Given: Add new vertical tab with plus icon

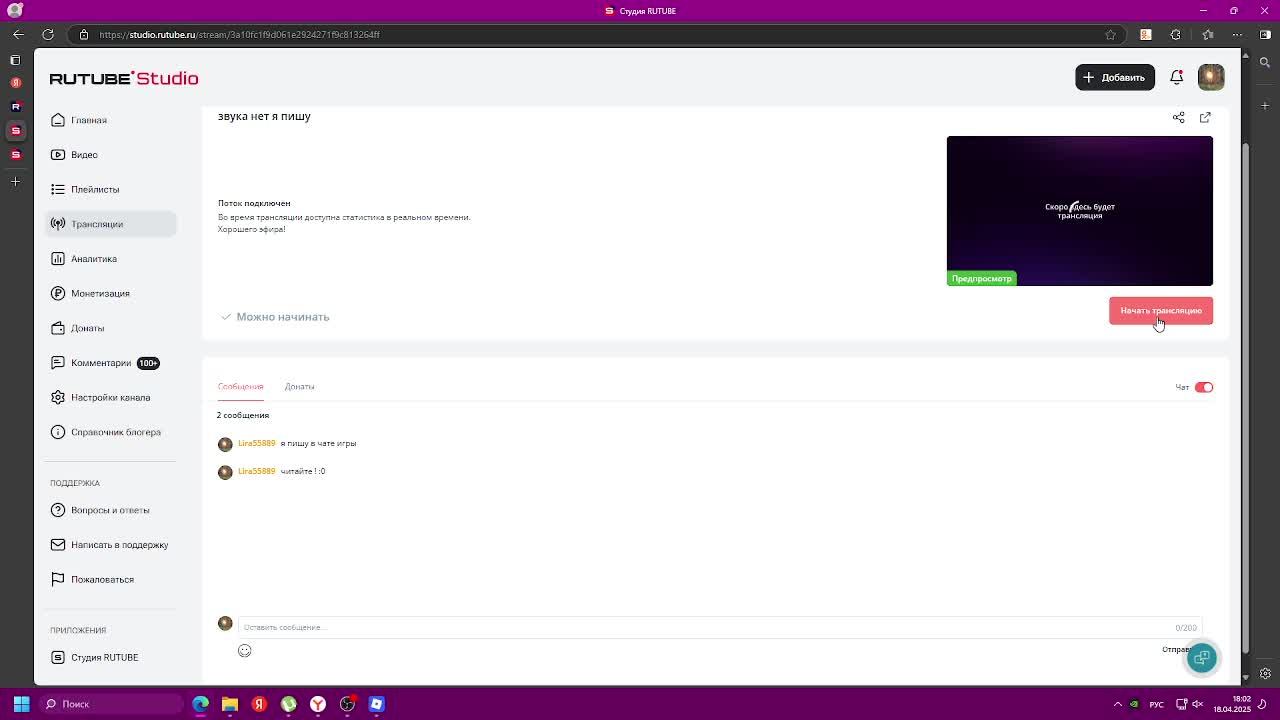Looking at the screenshot, I should pyautogui.click(x=15, y=182).
